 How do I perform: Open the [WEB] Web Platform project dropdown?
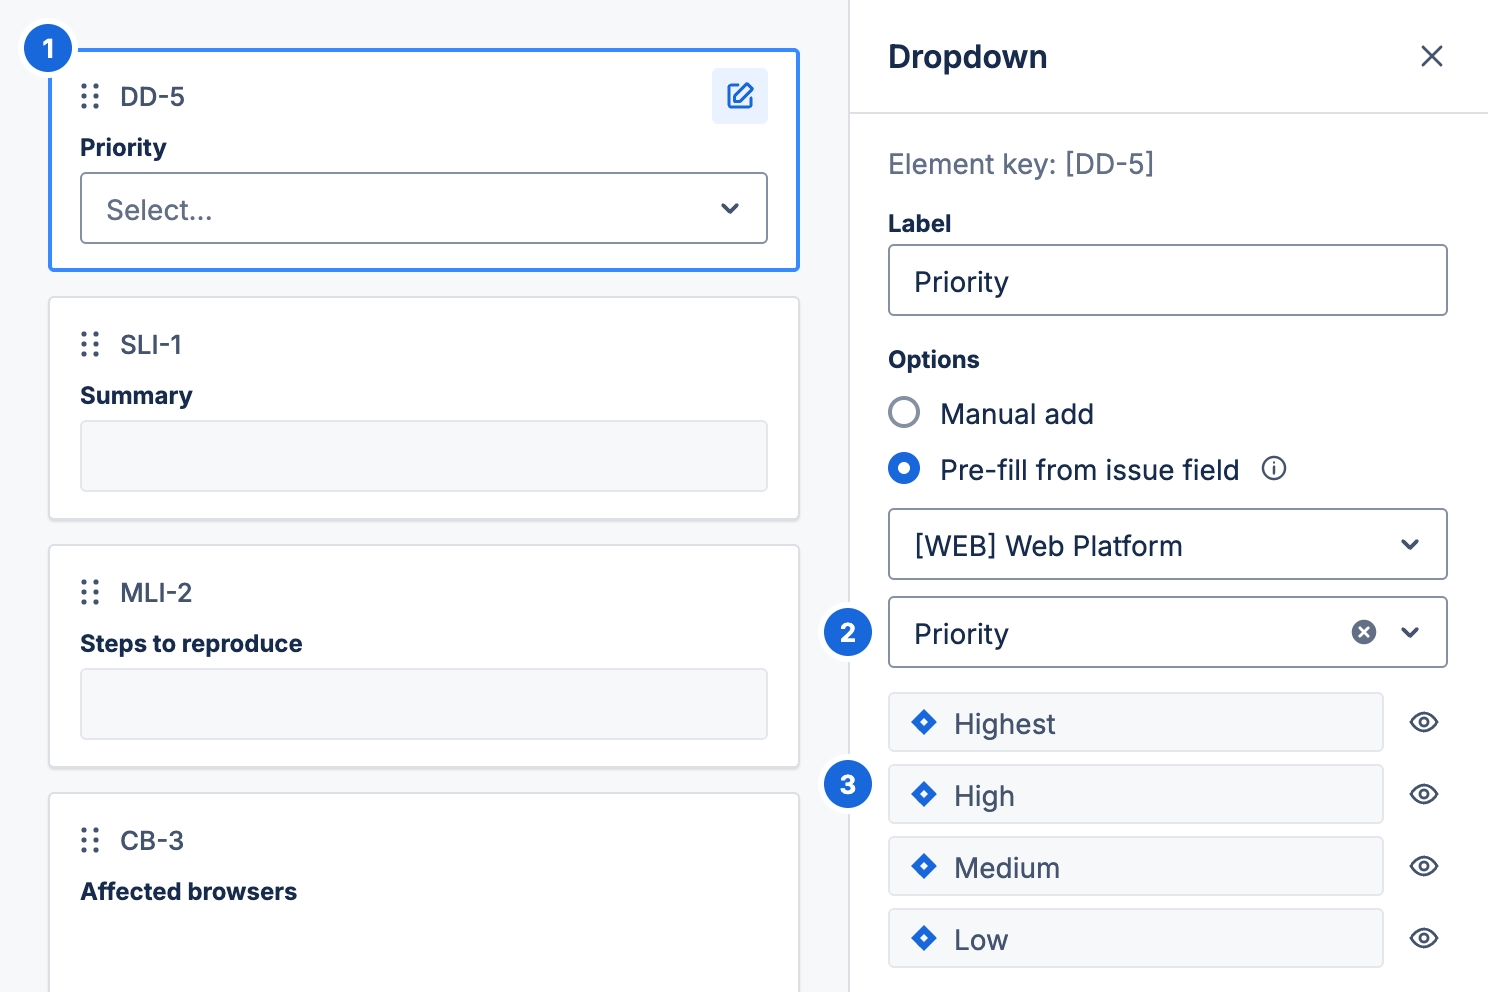click(x=1168, y=544)
